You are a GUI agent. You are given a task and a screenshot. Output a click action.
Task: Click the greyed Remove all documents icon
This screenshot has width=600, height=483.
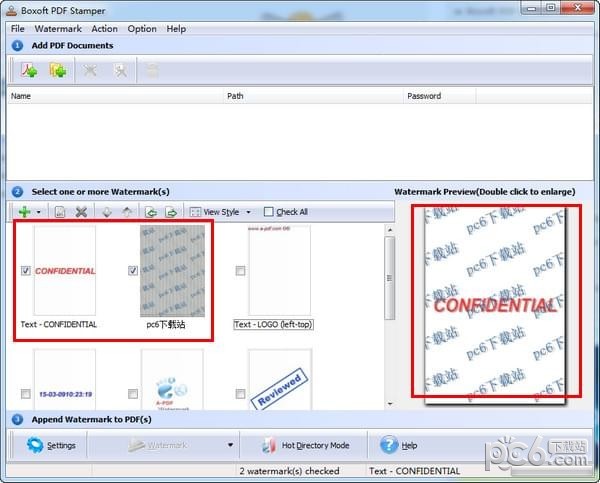121,70
